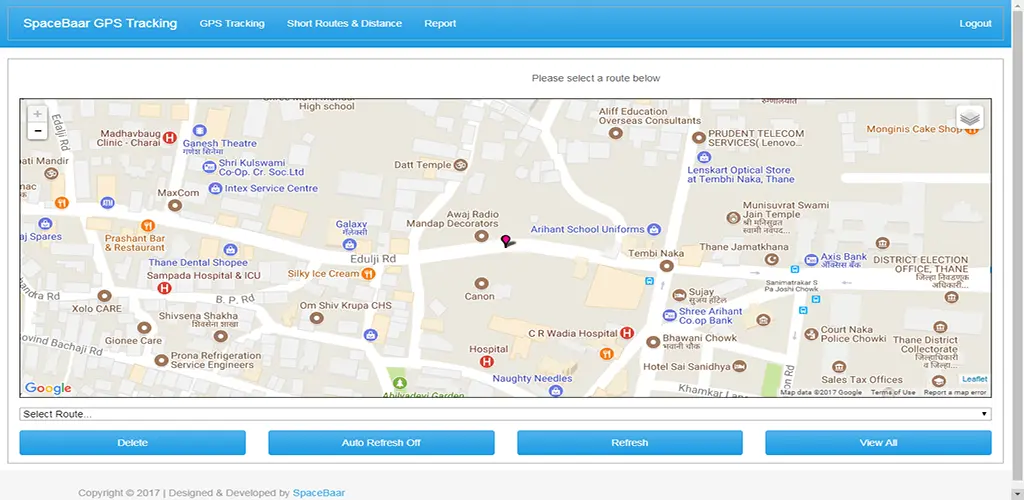Click the Sampada Hospital H icon

pyautogui.click(x=165, y=288)
